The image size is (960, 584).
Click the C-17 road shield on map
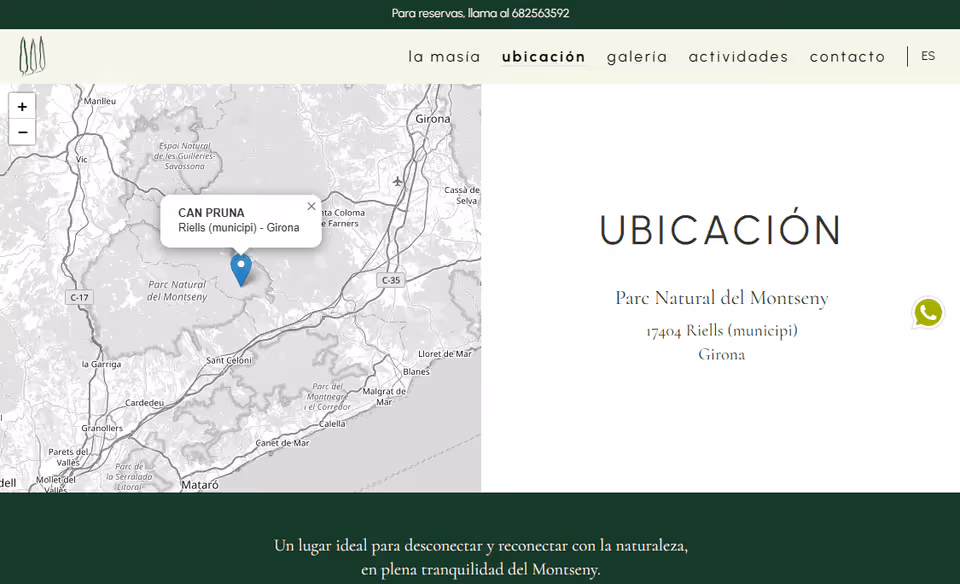(79, 297)
